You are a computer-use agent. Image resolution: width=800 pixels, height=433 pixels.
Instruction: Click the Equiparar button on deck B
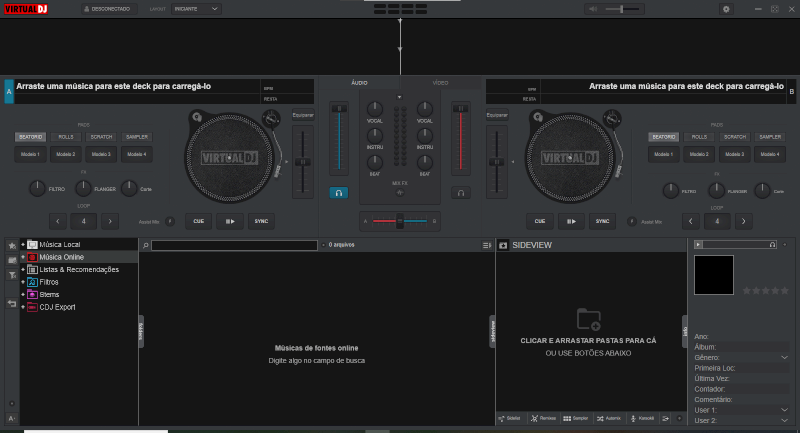497,116
